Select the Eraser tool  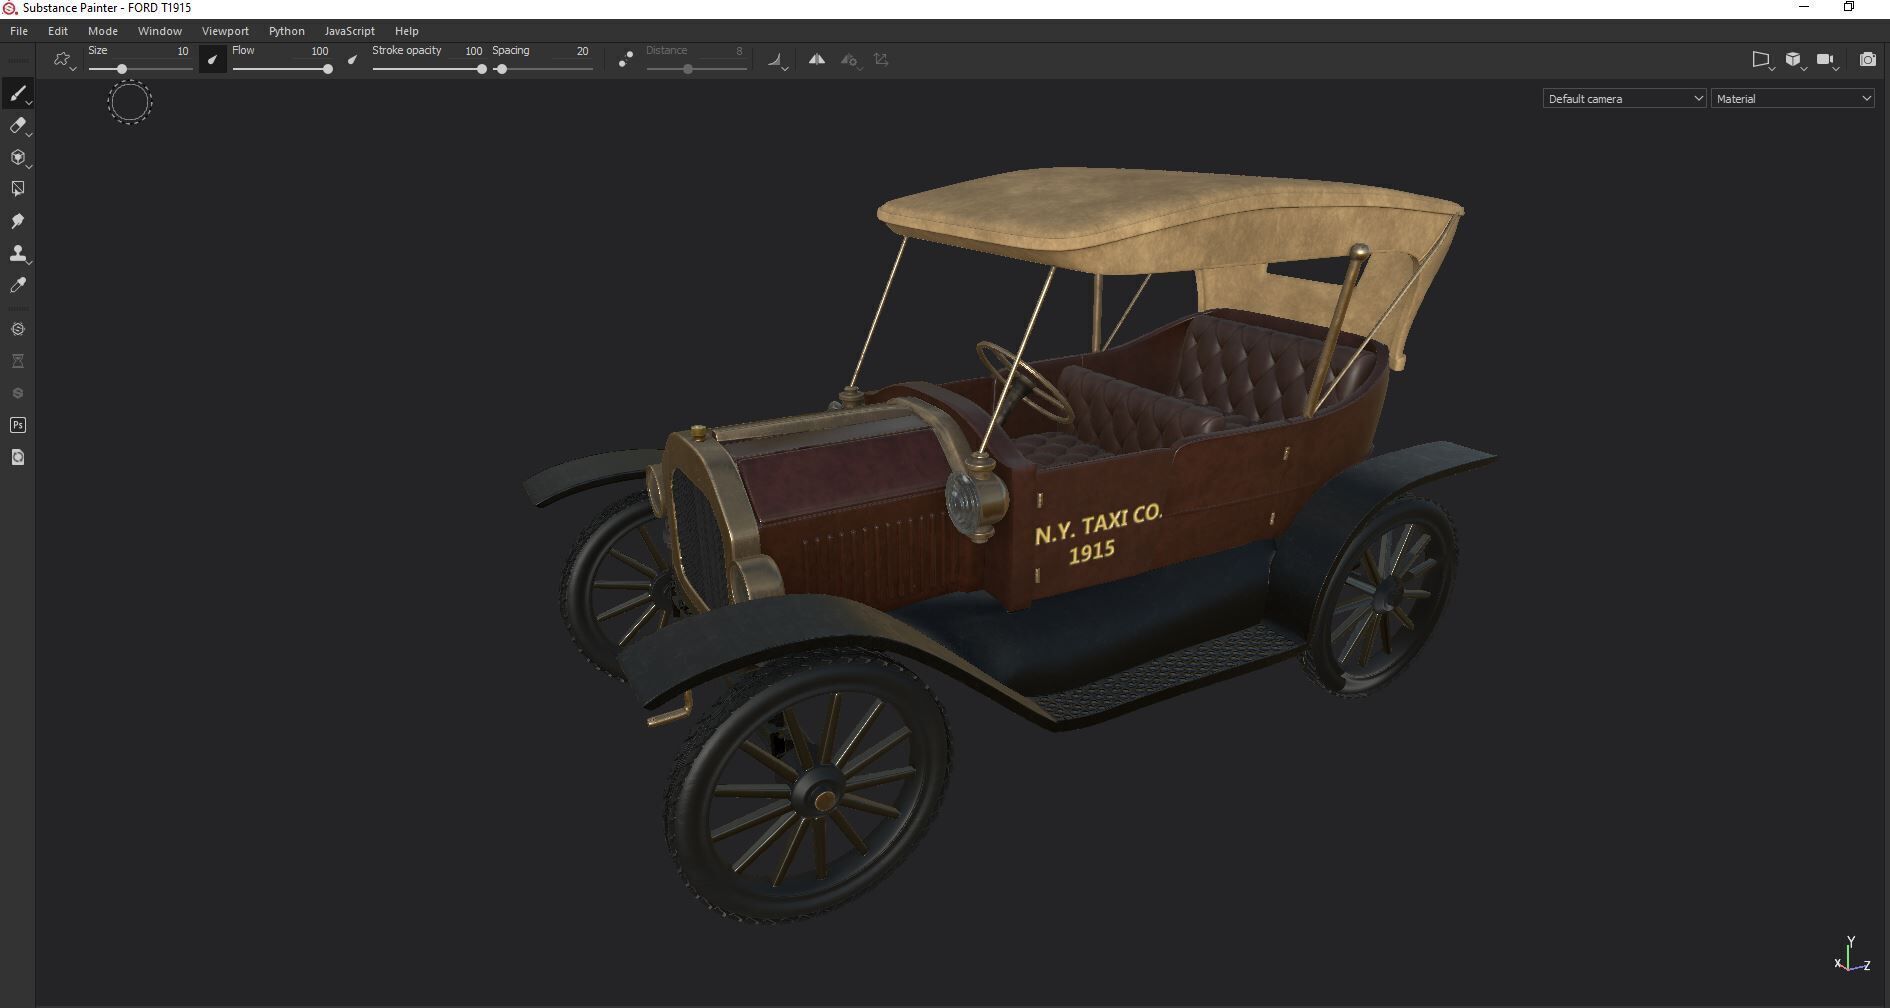(17, 126)
